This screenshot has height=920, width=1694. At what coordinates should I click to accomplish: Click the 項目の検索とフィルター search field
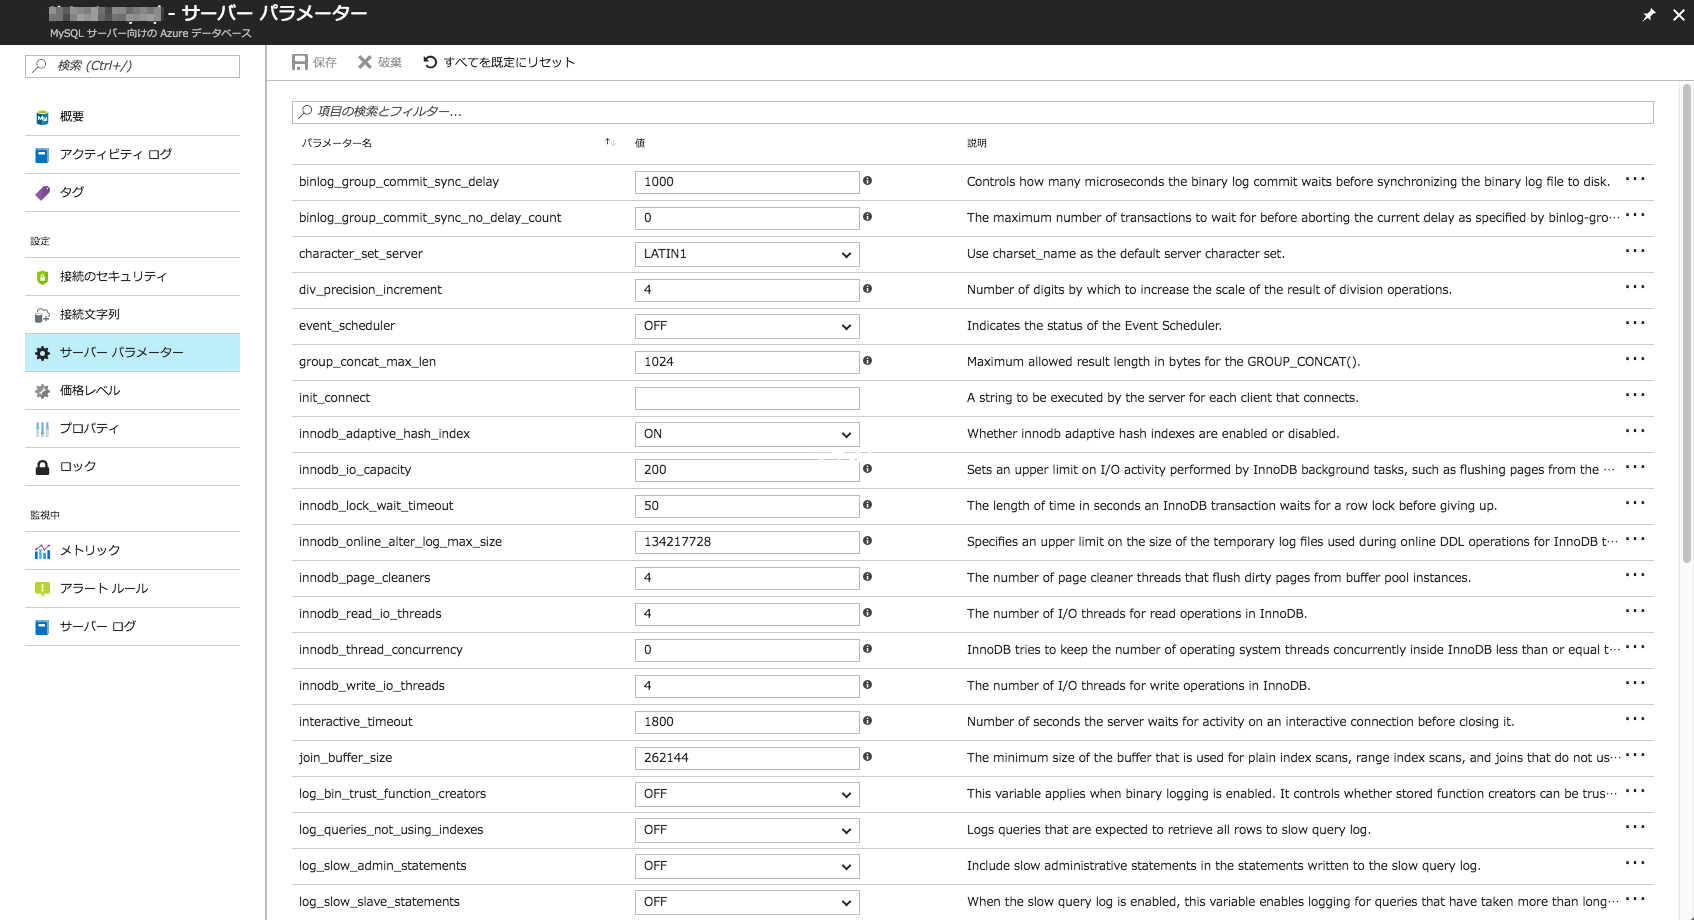click(972, 112)
